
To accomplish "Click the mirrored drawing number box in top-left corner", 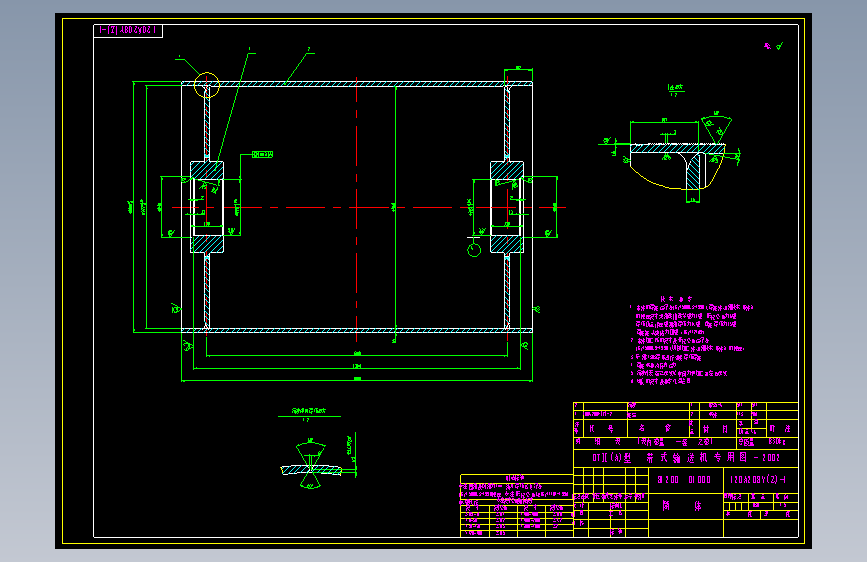I will (x=128, y=30).
